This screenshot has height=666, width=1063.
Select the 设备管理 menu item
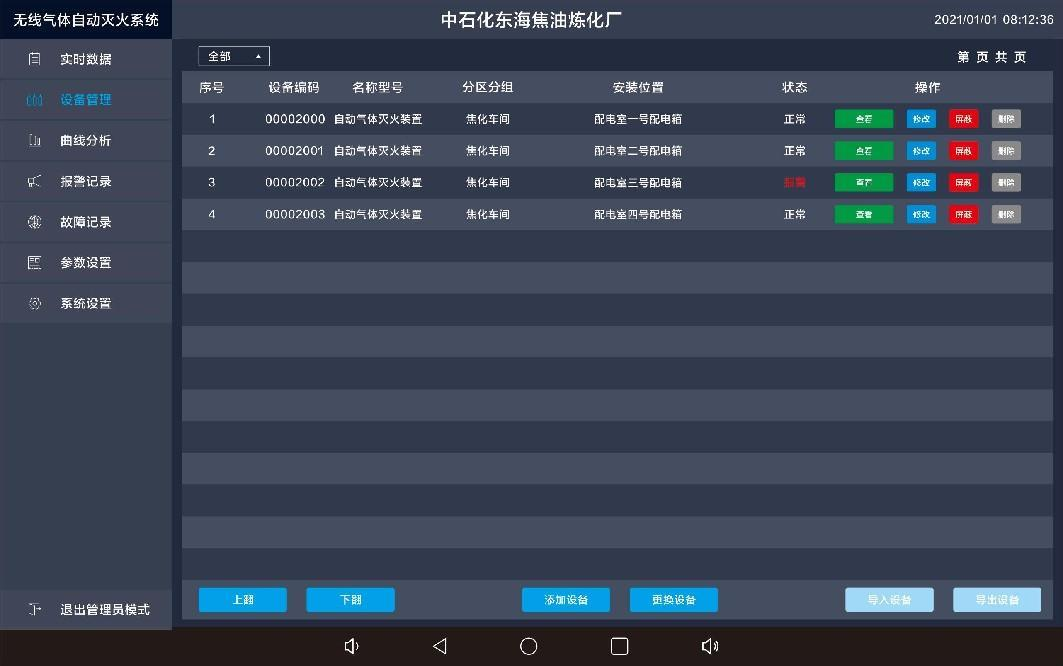(x=86, y=100)
